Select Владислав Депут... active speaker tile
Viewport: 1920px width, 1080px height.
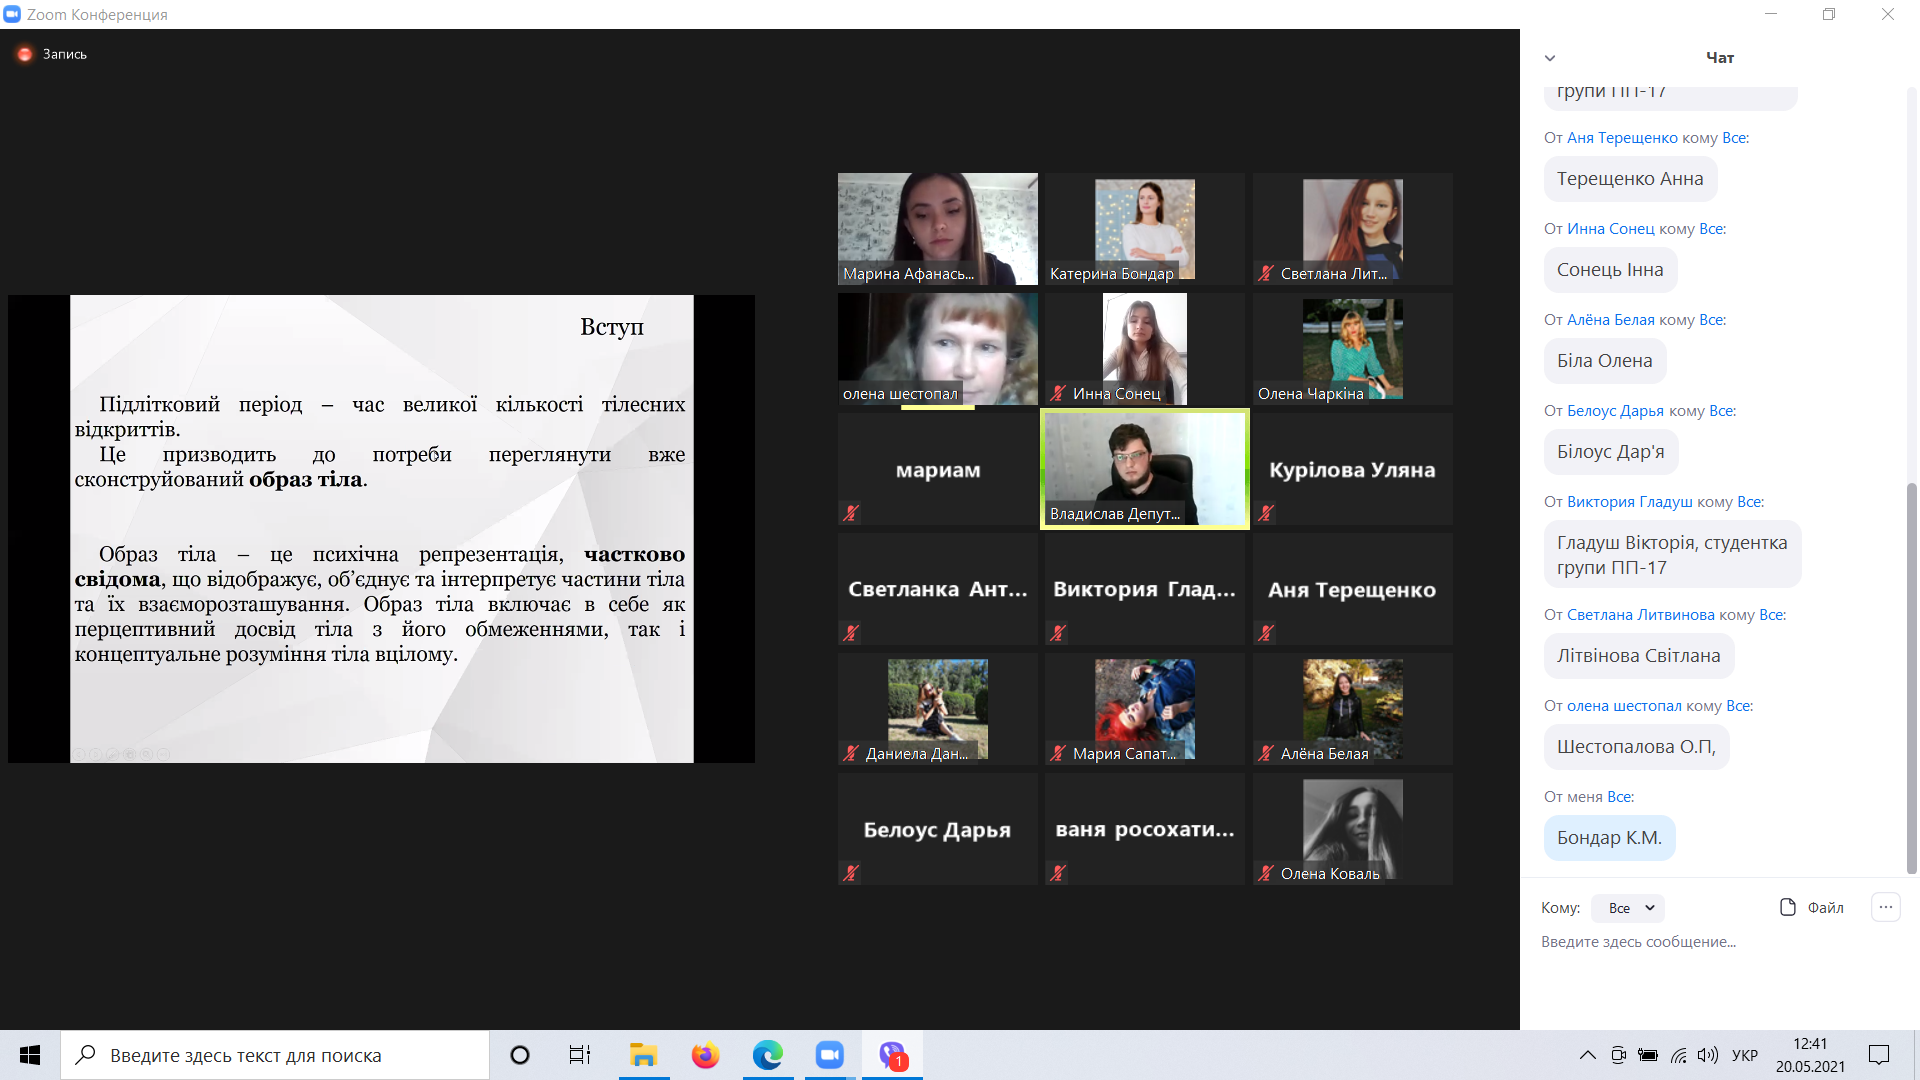coord(1145,469)
